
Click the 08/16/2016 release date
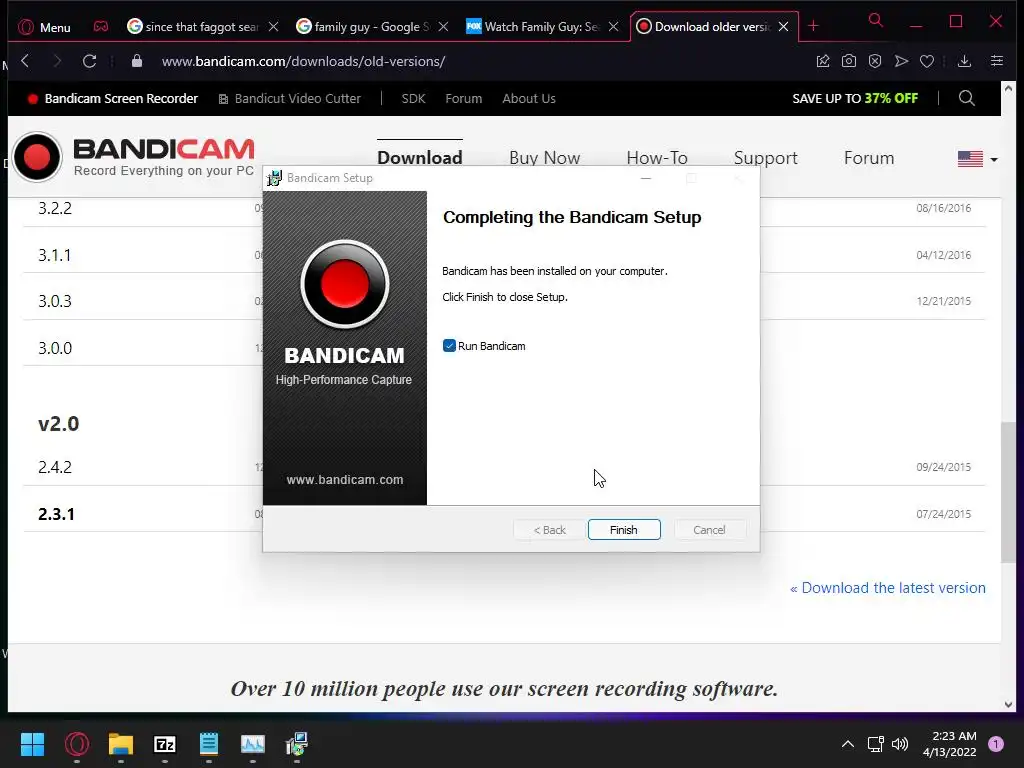[944, 208]
